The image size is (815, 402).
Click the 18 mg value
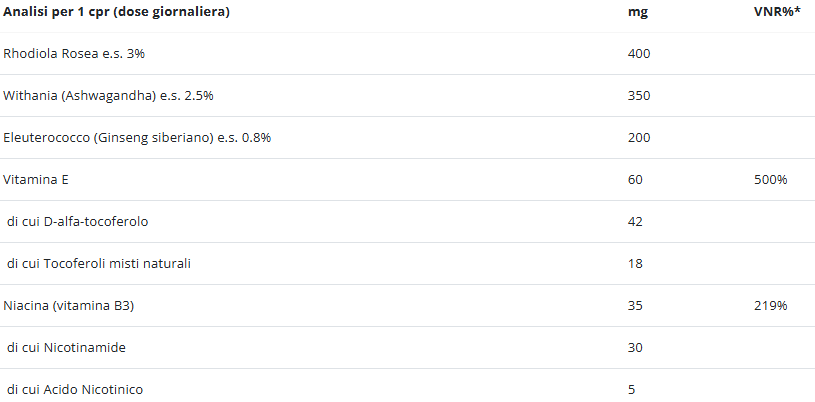click(x=635, y=264)
